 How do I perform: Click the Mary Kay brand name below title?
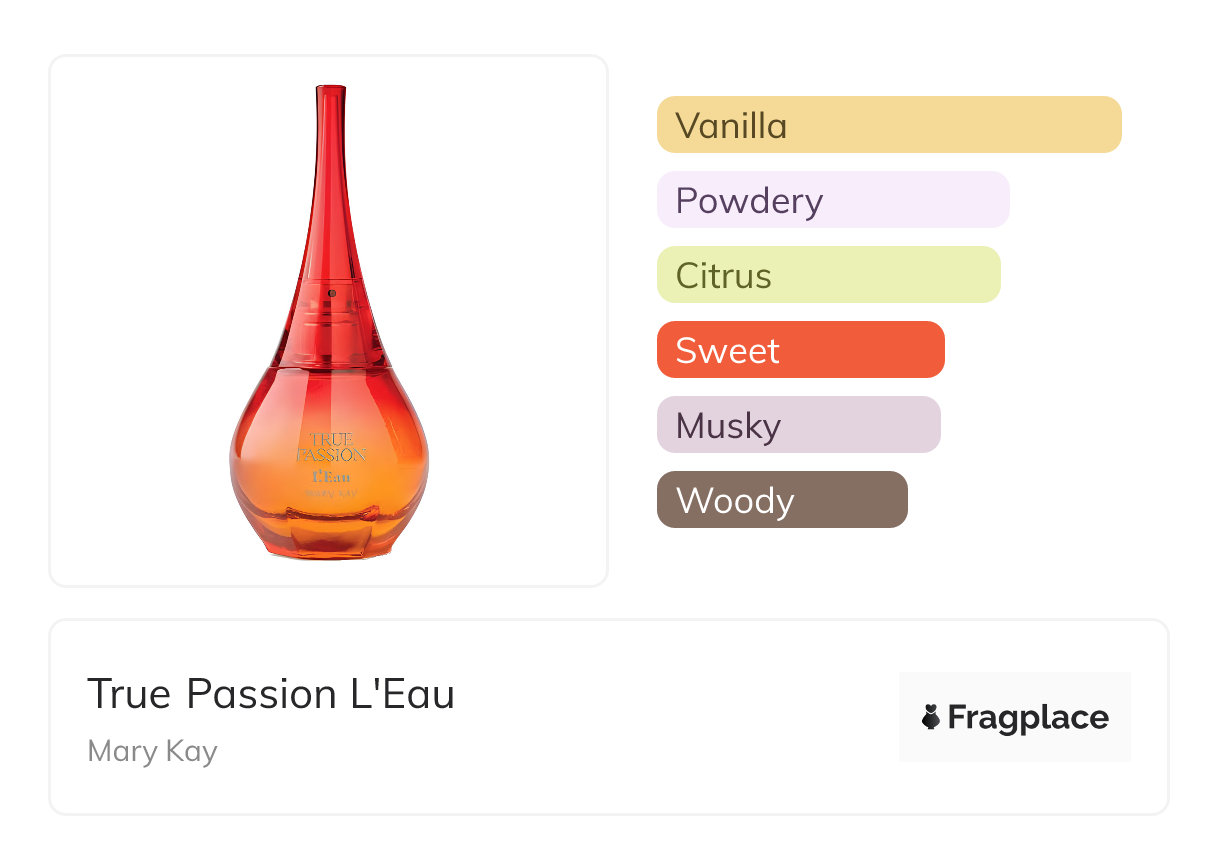(x=152, y=751)
